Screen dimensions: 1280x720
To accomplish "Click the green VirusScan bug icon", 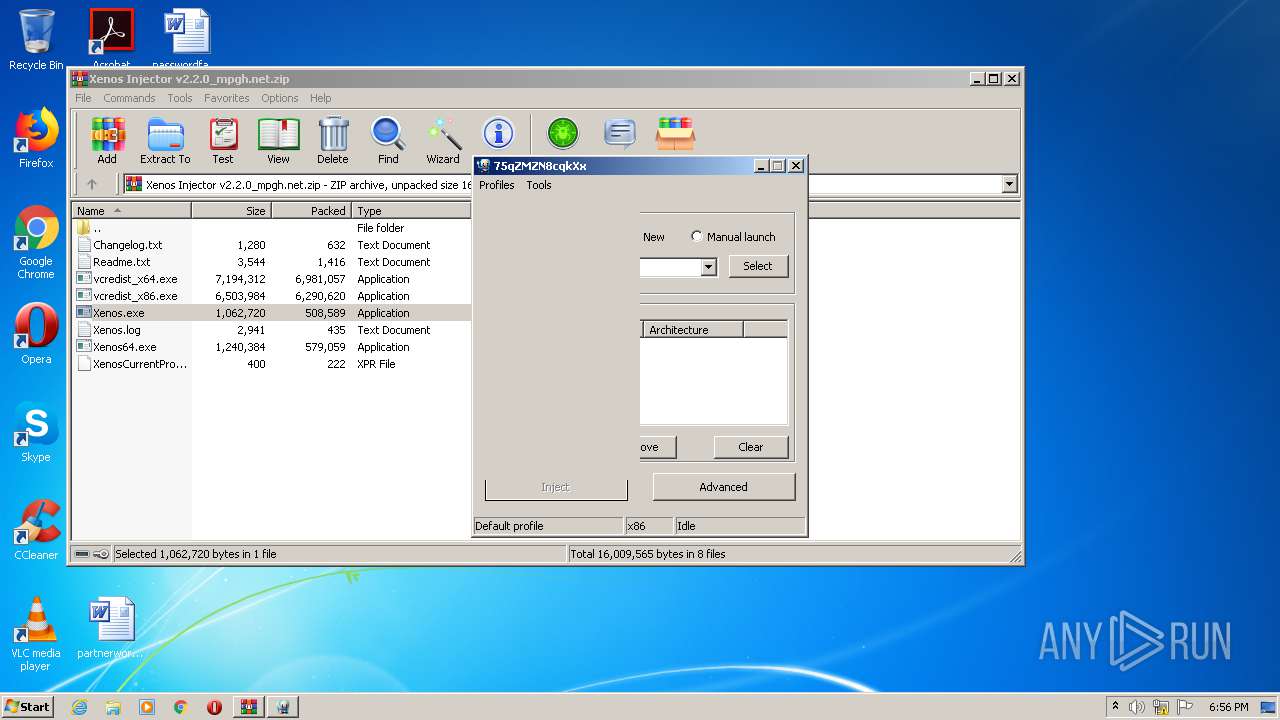I will (563, 133).
